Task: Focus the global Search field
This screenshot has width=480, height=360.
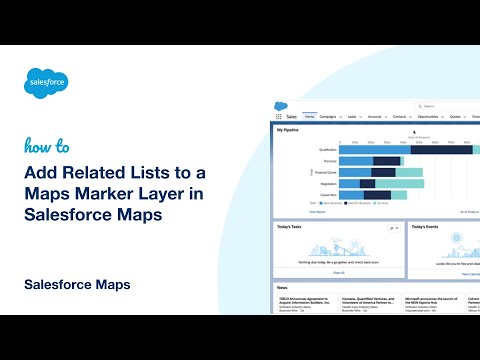Action: coord(447,106)
